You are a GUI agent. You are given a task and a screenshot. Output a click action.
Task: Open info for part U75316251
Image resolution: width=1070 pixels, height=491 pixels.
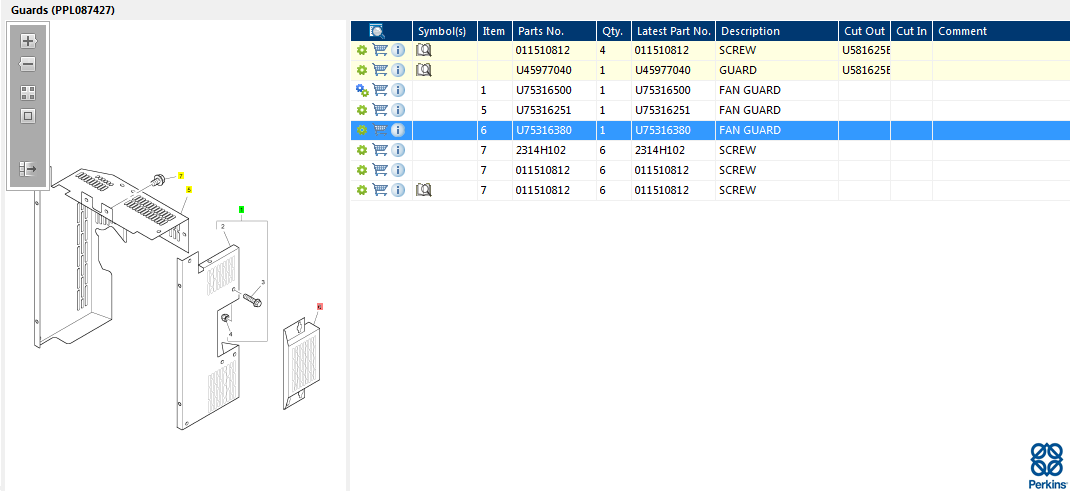pos(398,110)
